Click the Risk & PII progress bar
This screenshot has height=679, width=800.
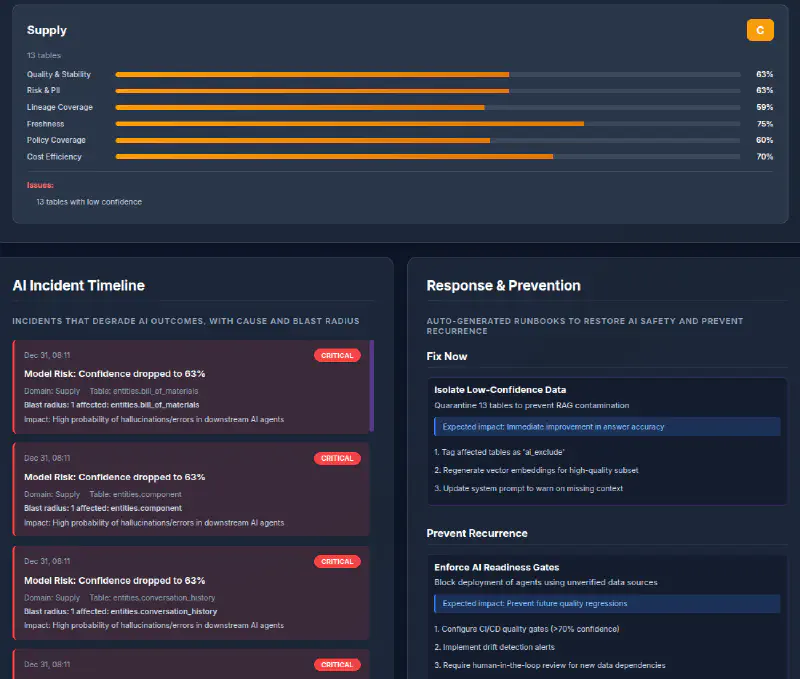428,91
